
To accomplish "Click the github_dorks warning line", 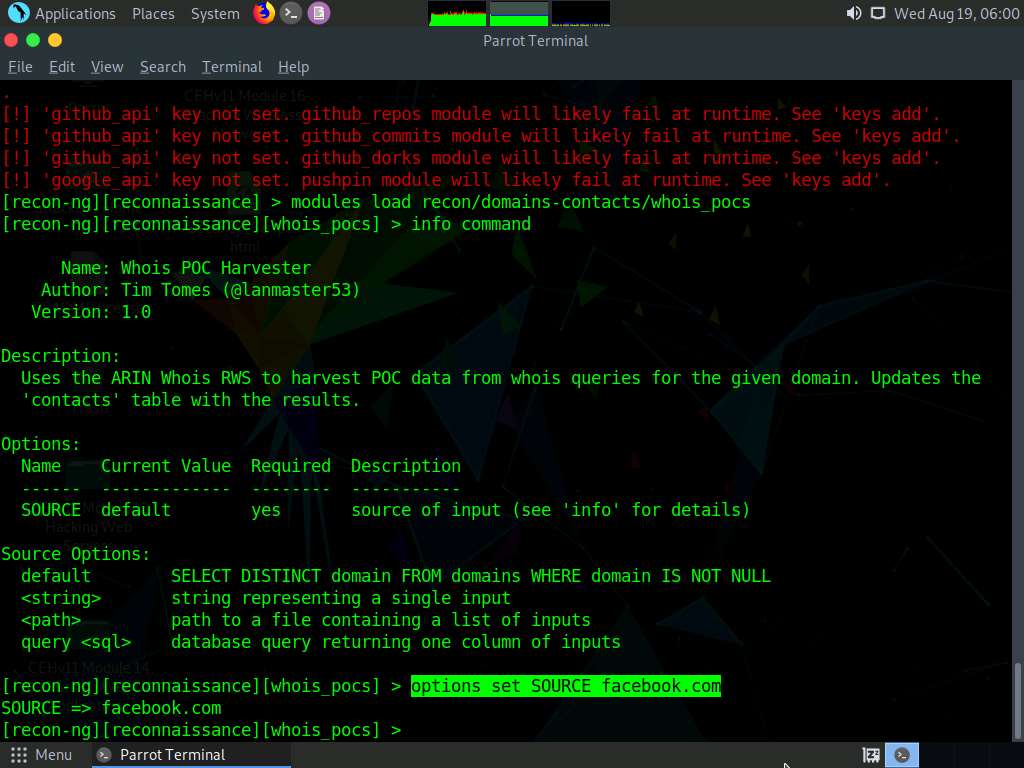I will [x=471, y=158].
